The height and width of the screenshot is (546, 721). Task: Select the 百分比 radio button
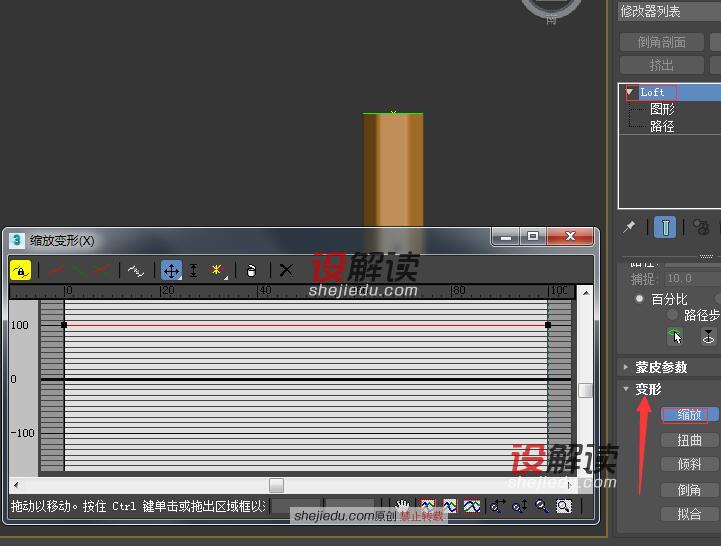click(639, 299)
